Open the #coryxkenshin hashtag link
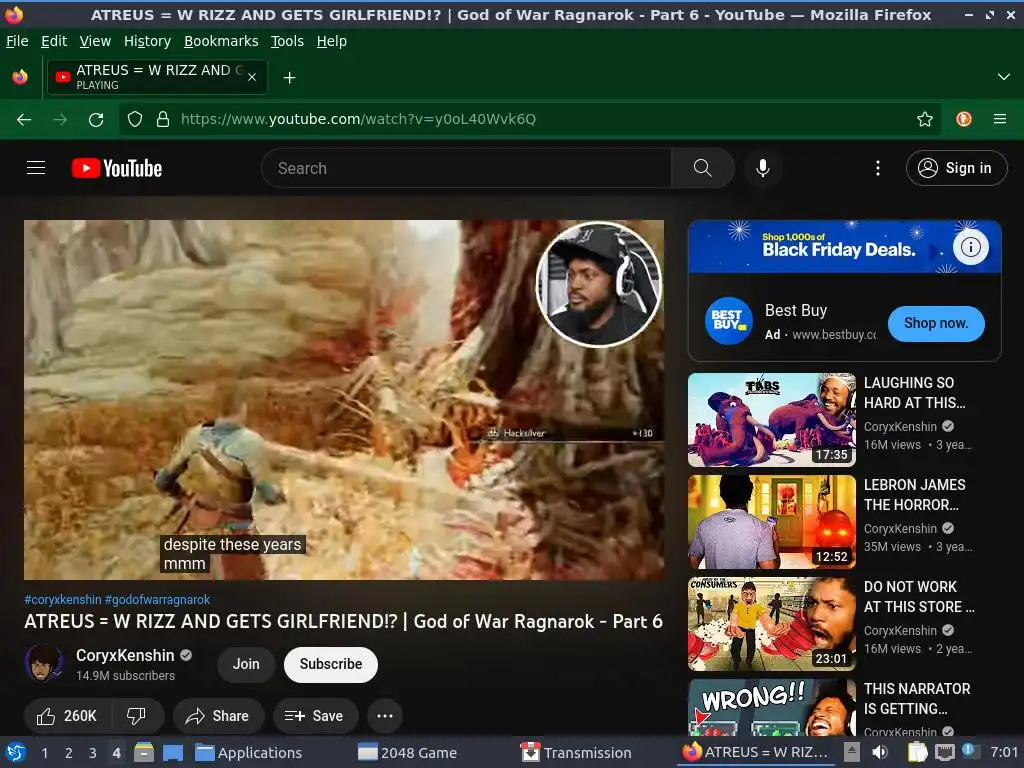This screenshot has width=1024, height=768. pos(63,600)
